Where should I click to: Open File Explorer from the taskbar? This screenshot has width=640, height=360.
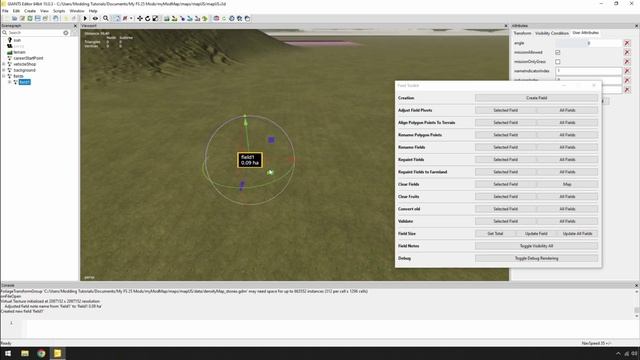point(25,353)
